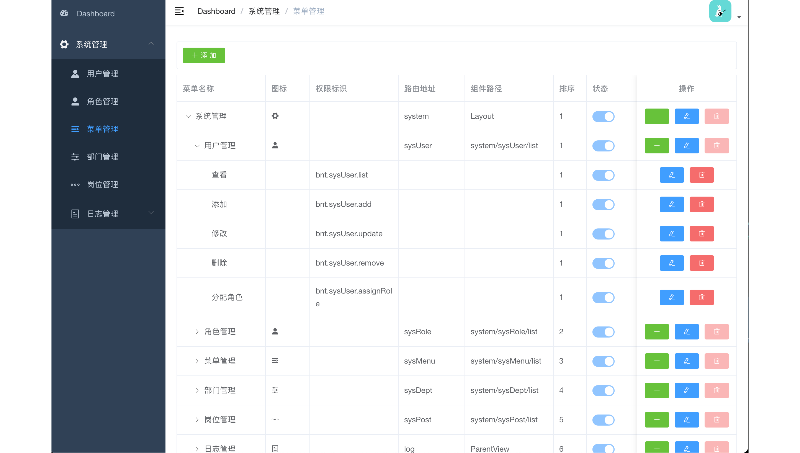Click green add-child button in sysPost row

(x=657, y=420)
